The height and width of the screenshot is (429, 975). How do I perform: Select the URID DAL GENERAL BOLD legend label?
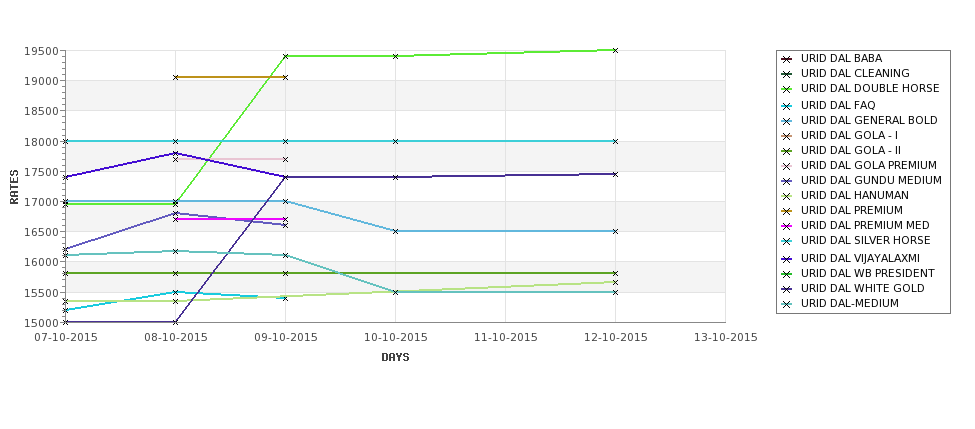click(869, 121)
